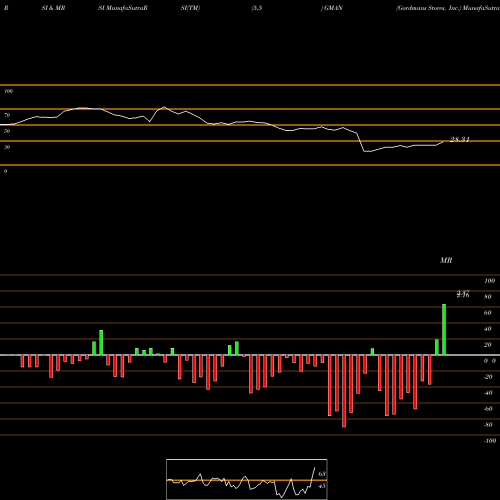Click the '60' MR axis label

(x=487, y=313)
